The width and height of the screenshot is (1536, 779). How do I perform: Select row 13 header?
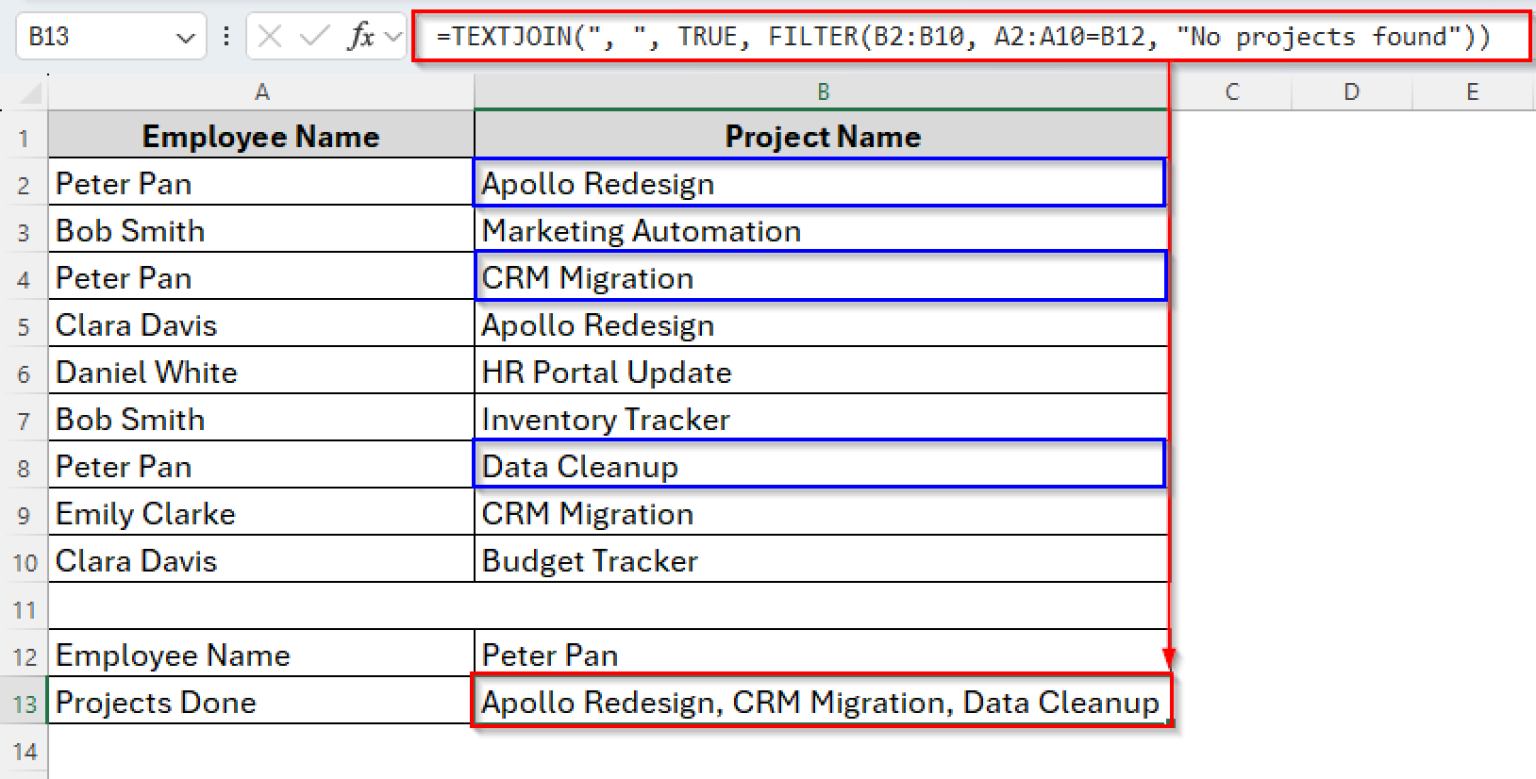coord(24,703)
